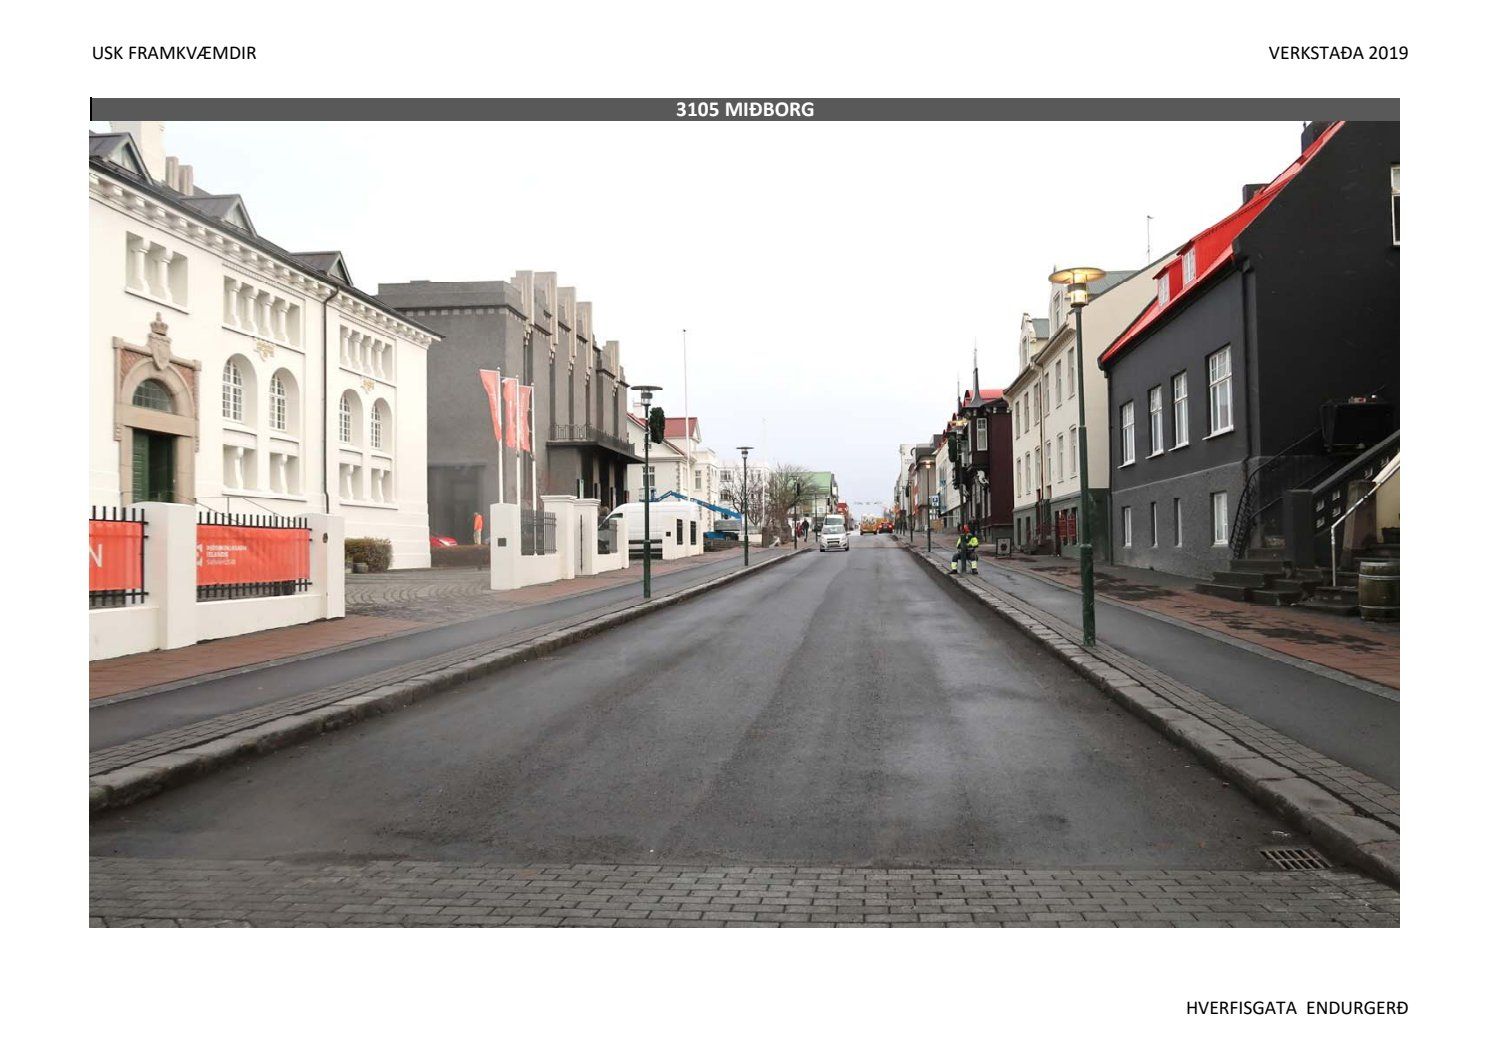Select the VERKSTAÐA 2019 header text

pyautogui.click(x=1337, y=53)
